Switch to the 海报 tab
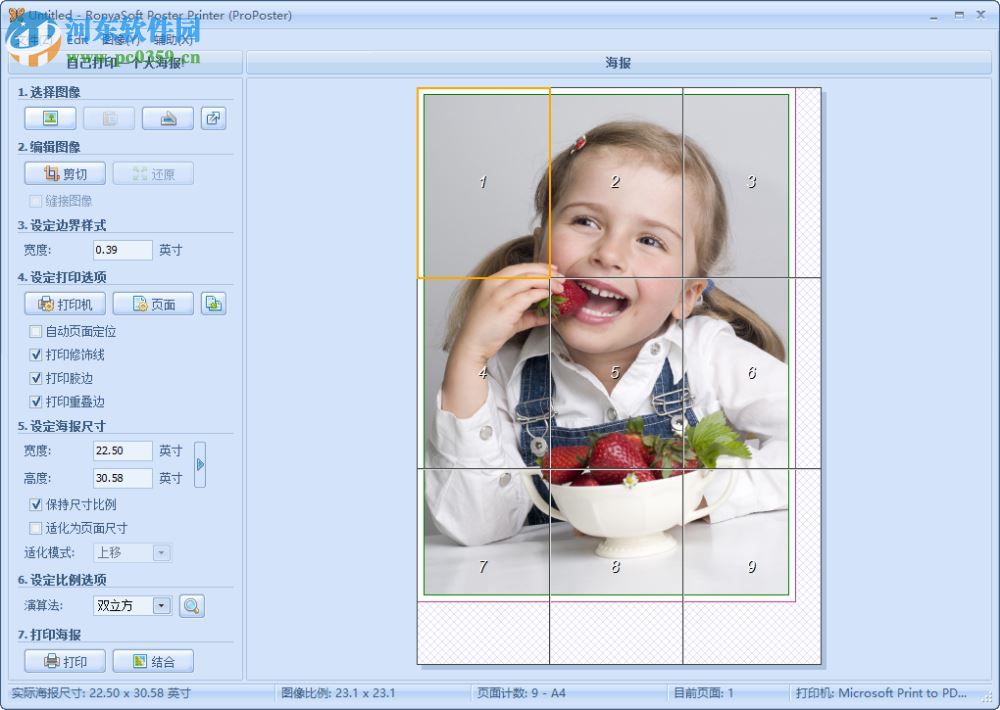The height and width of the screenshot is (710, 1000). tap(617, 62)
